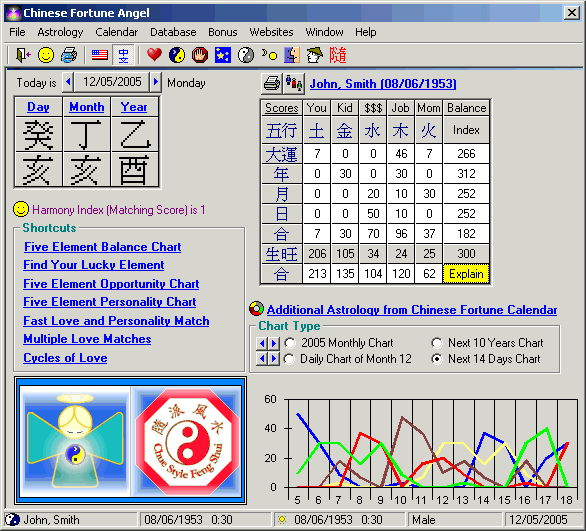This screenshot has height=531, width=586.
Task: Open the Database menu
Action: click(x=173, y=32)
